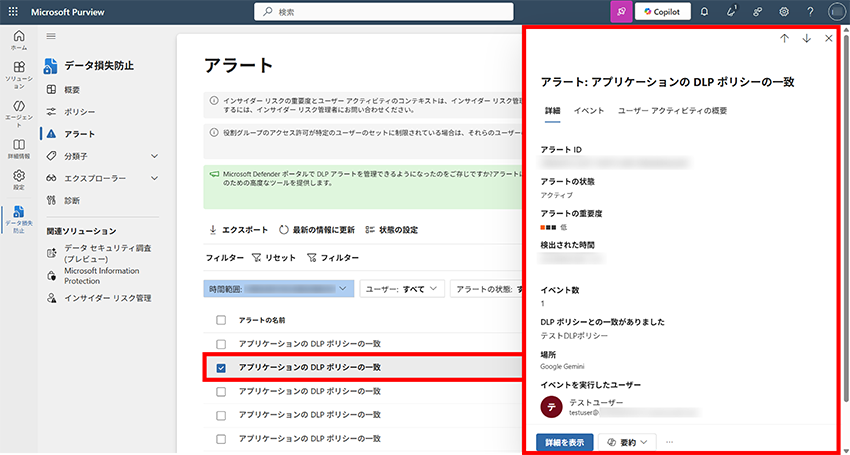Go to next alert with down arrow
Screen dimensions: 850x455
[806, 38]
